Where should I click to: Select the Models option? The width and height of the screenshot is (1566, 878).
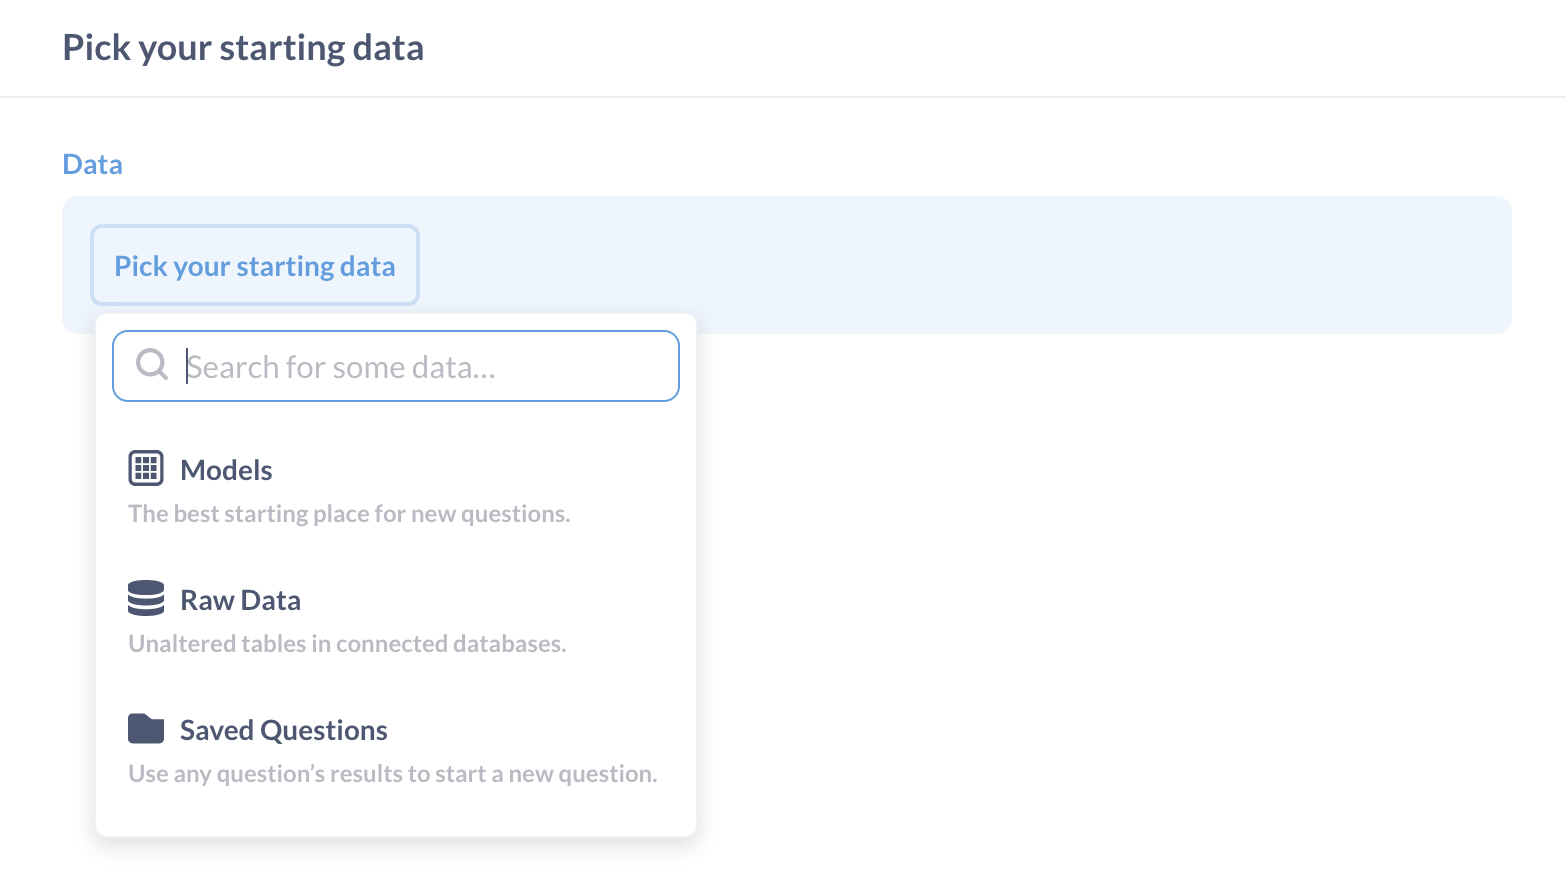(x=396, y=489)
